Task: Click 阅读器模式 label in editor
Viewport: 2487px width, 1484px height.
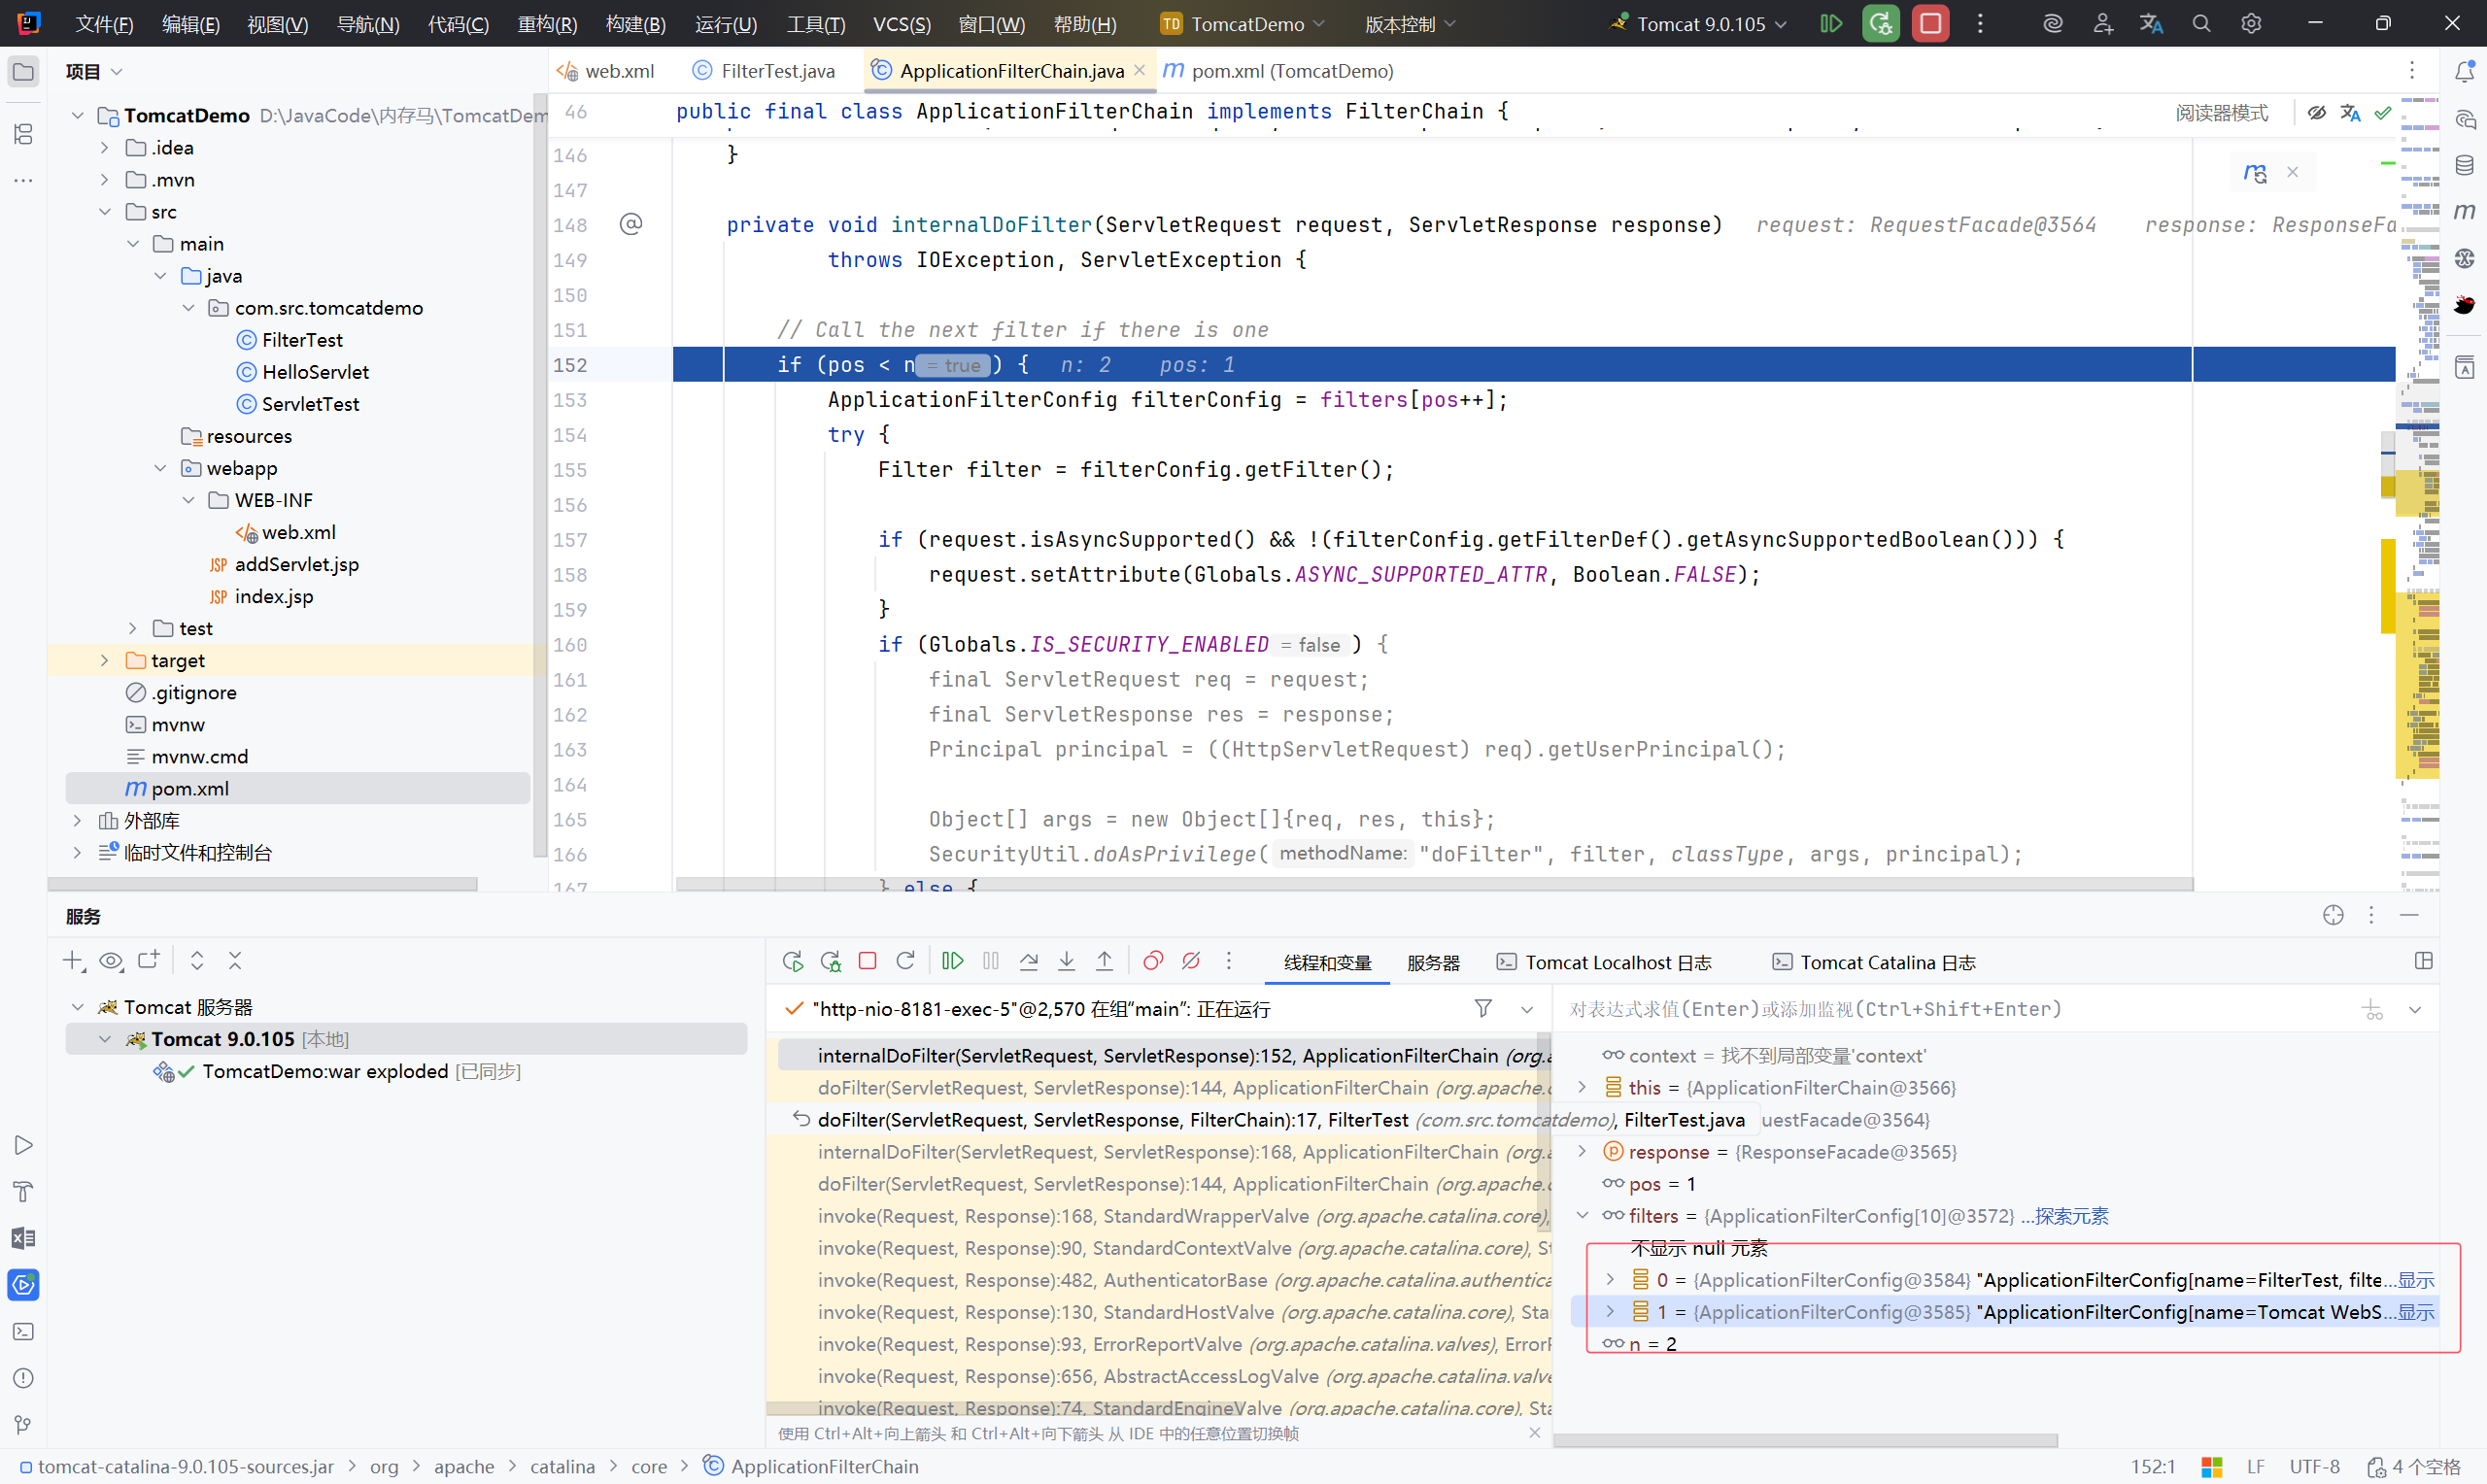Action: (x=2221, y=113)
